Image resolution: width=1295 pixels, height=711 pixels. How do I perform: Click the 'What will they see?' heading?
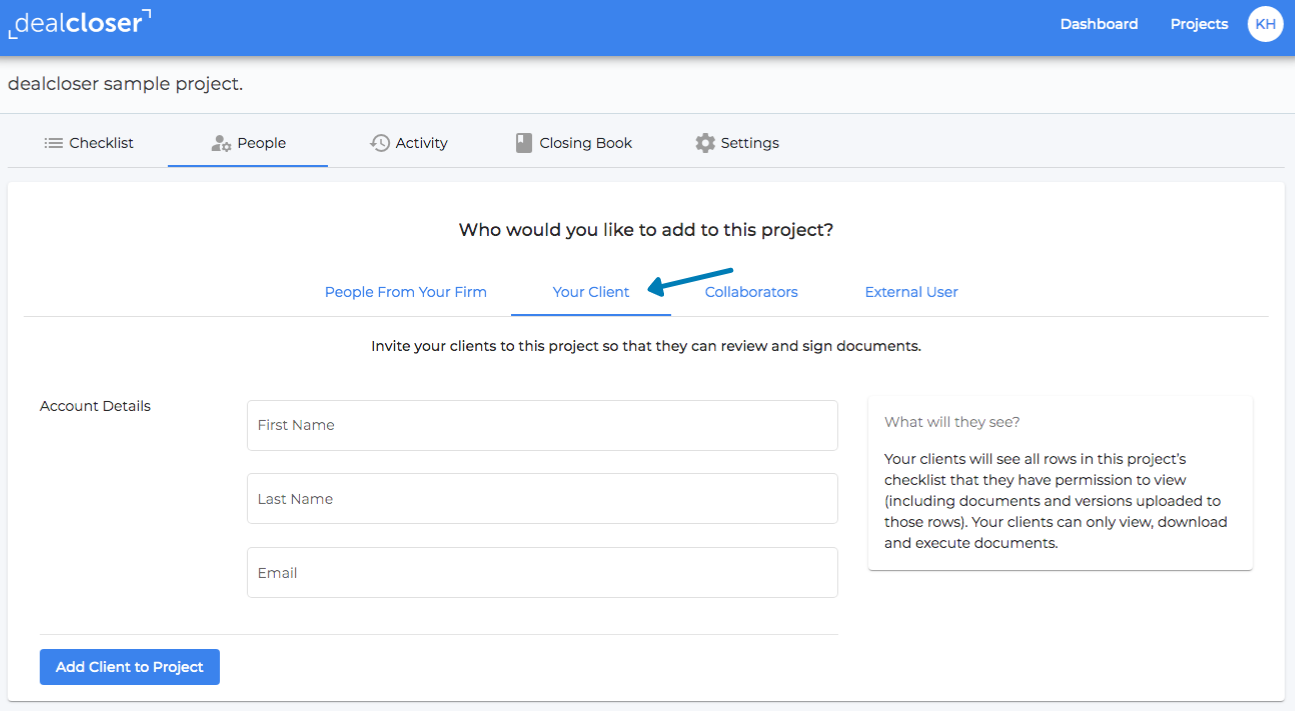pos(952,422)
